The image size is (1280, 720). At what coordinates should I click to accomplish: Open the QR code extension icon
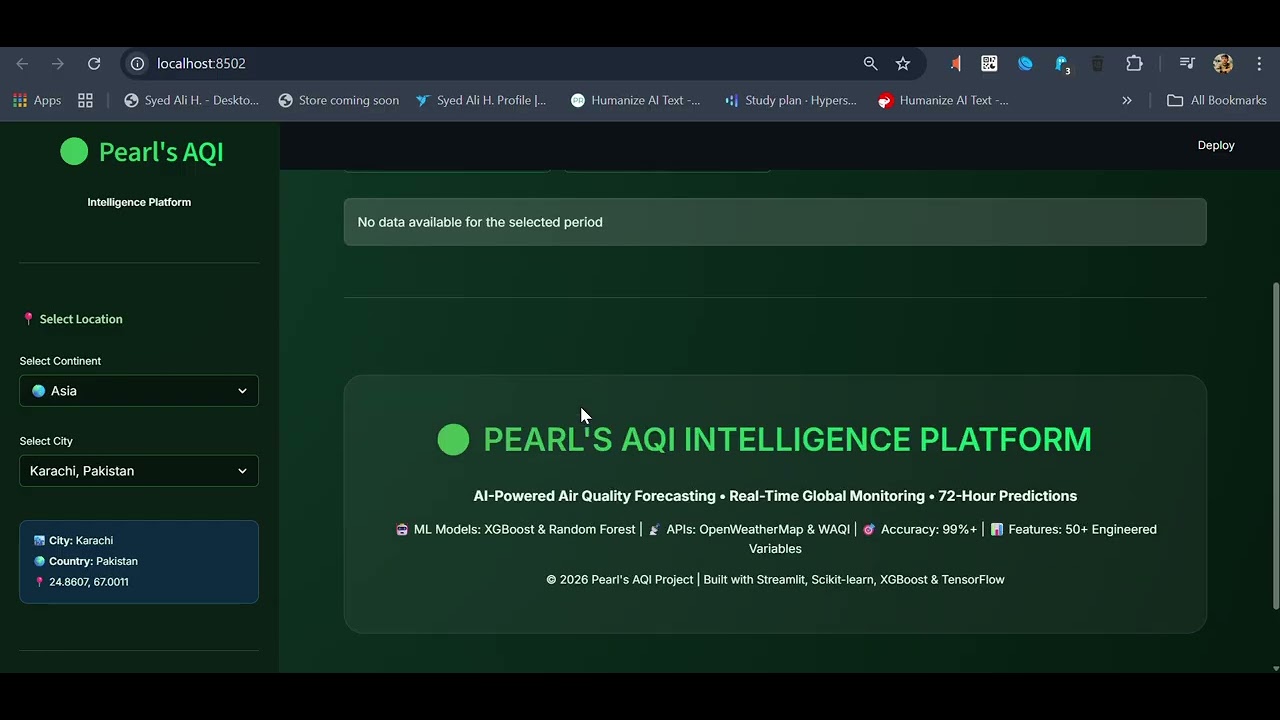tap(989, 63)
